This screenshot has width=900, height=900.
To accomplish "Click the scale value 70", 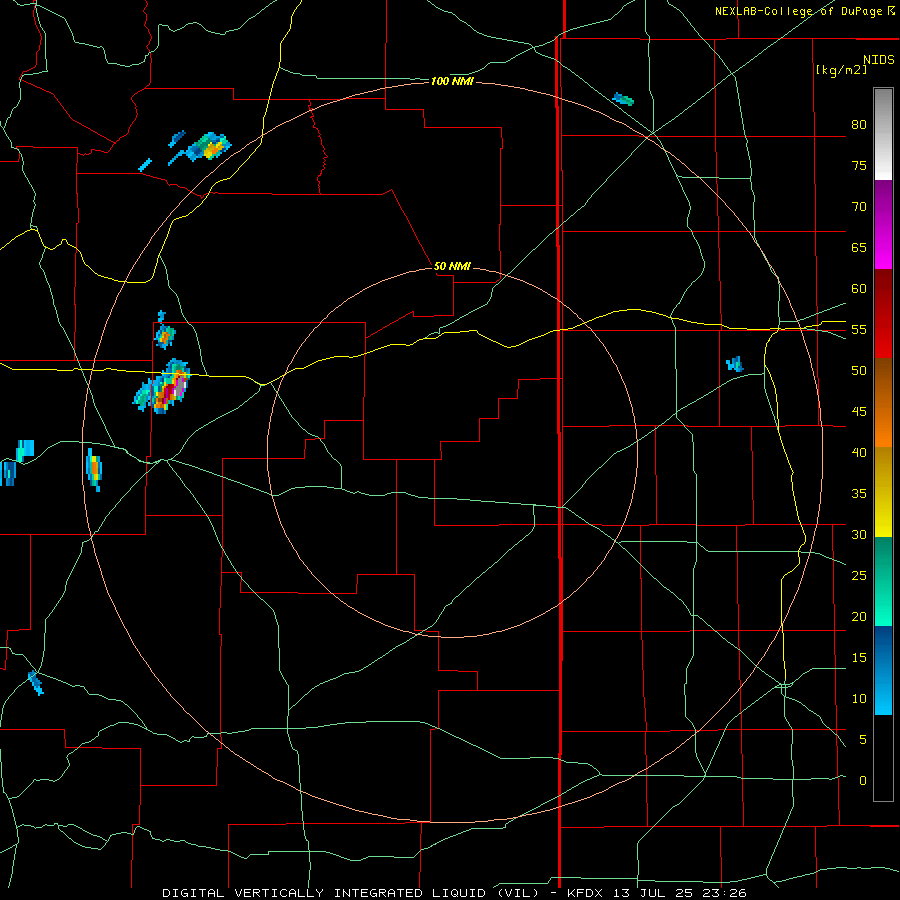I will click(859, 207).
